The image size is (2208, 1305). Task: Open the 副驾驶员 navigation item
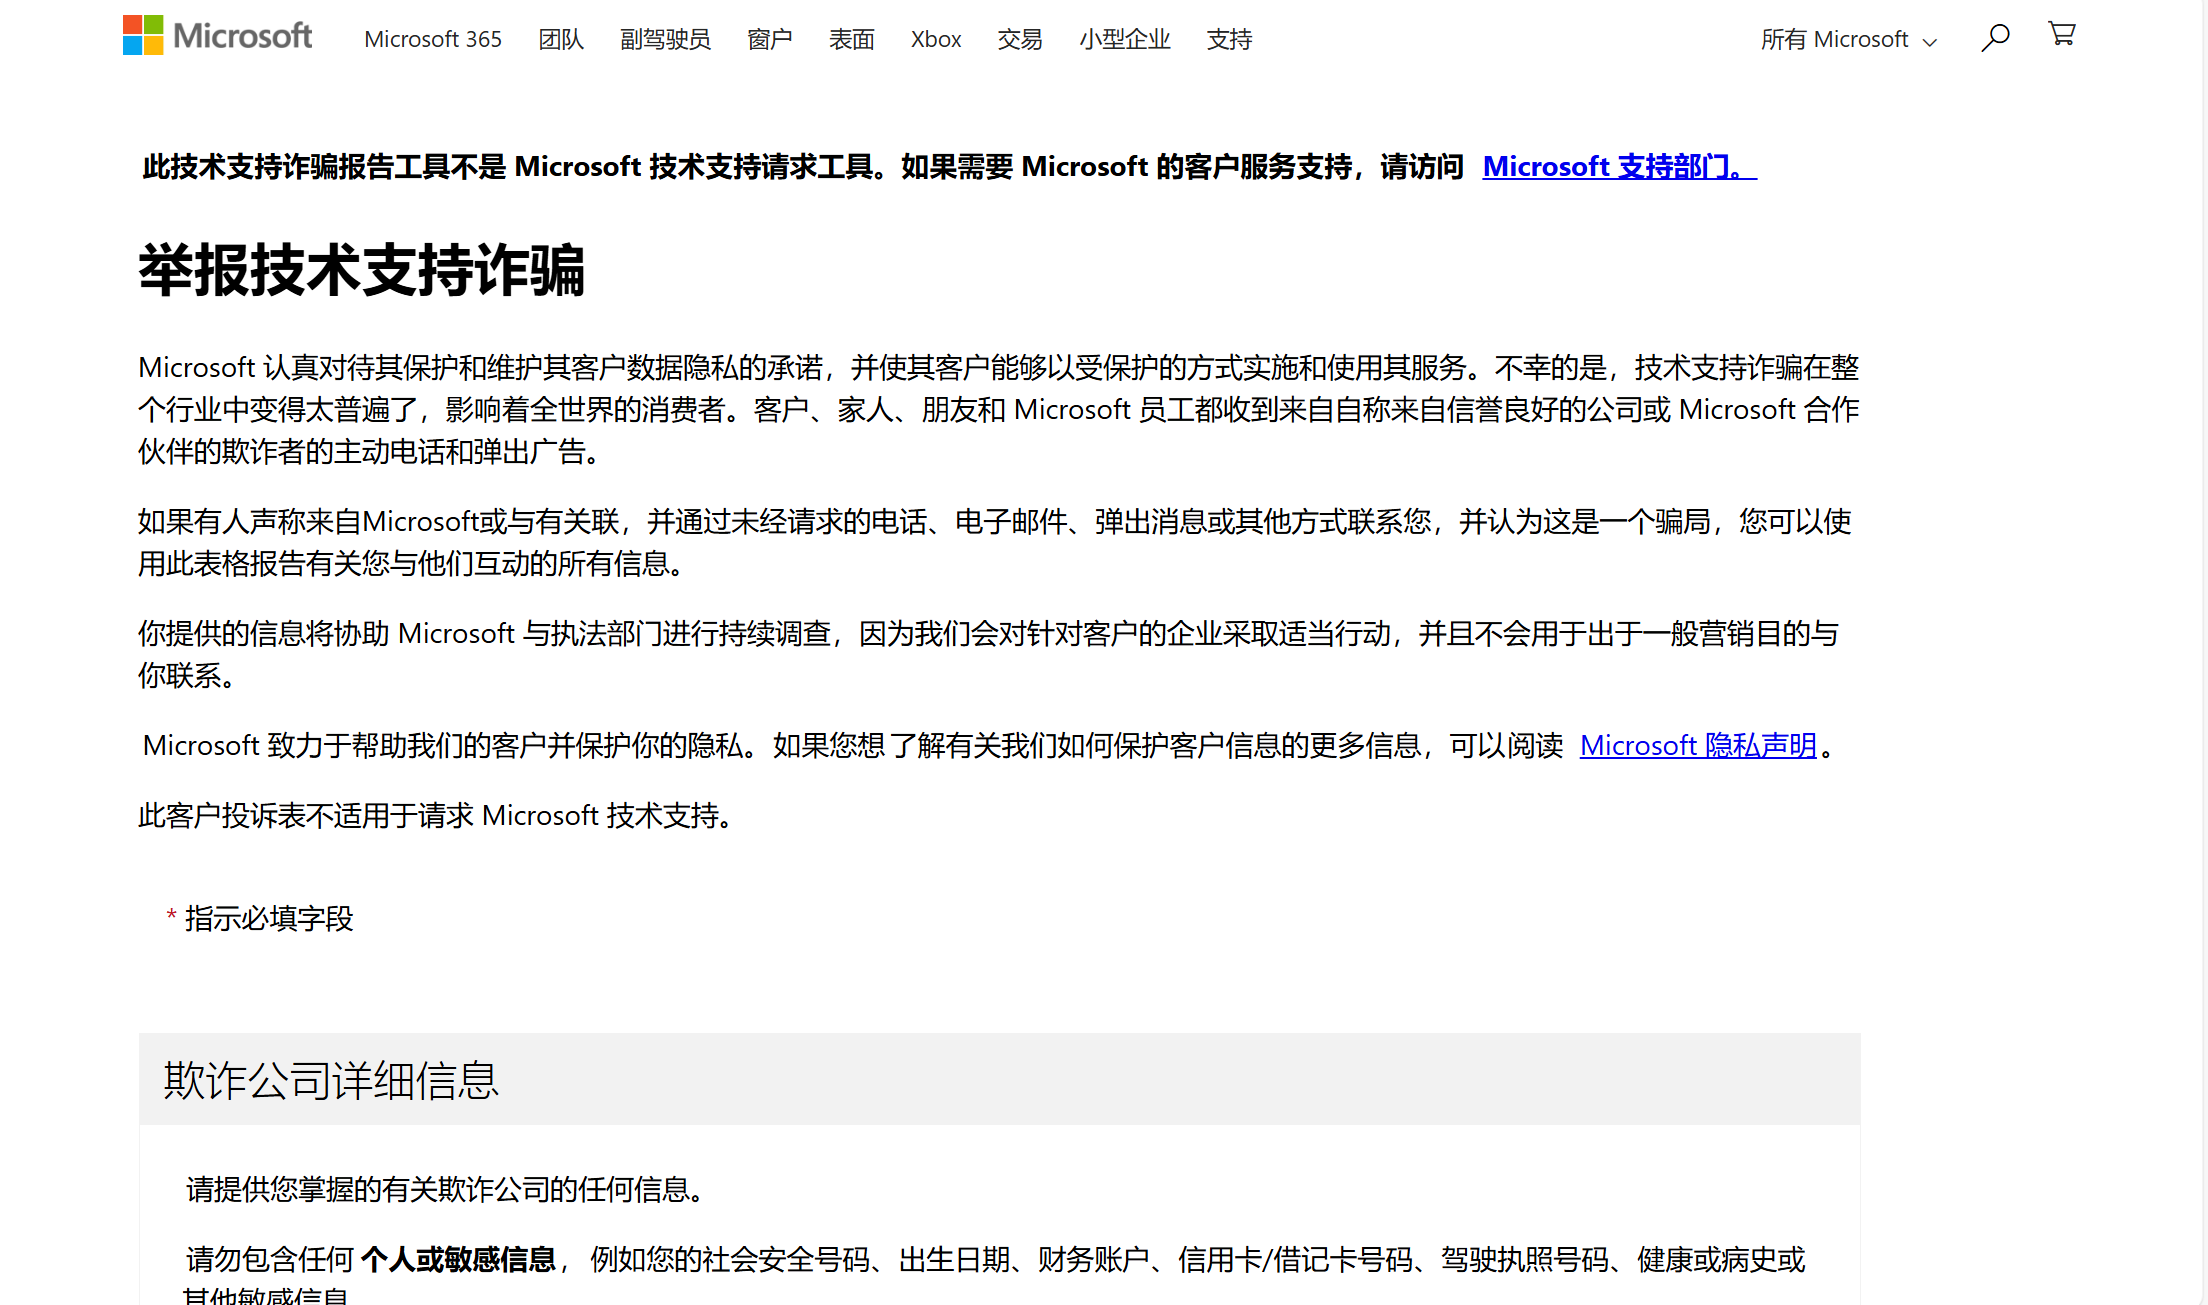click(x=665, y=40)
